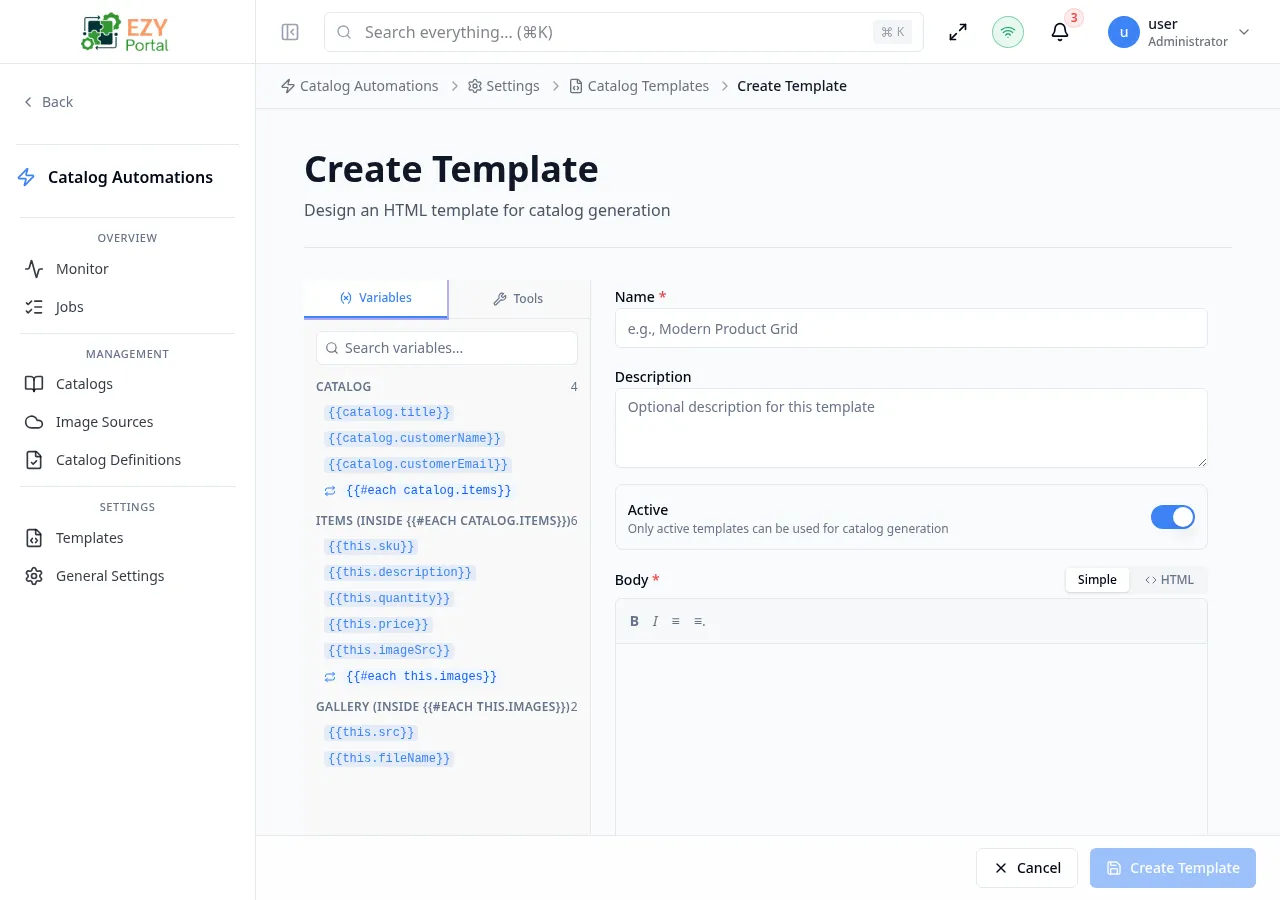1280x900 pixels.
Task: Open Jobs in the sidebar
Action: (127, 307)
